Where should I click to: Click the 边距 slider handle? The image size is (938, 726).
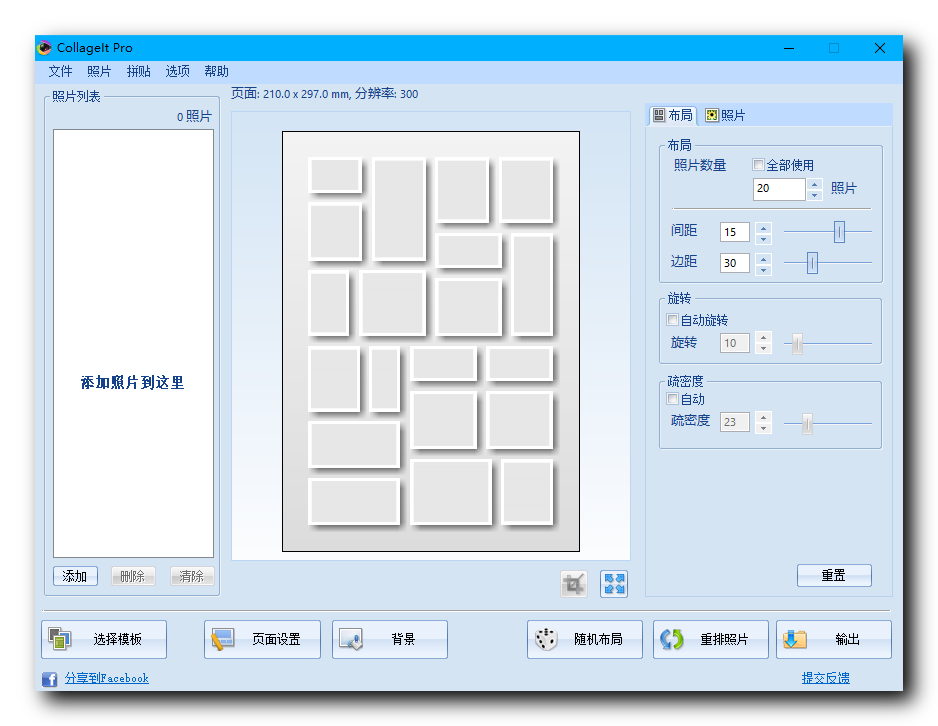click(812, 263)
